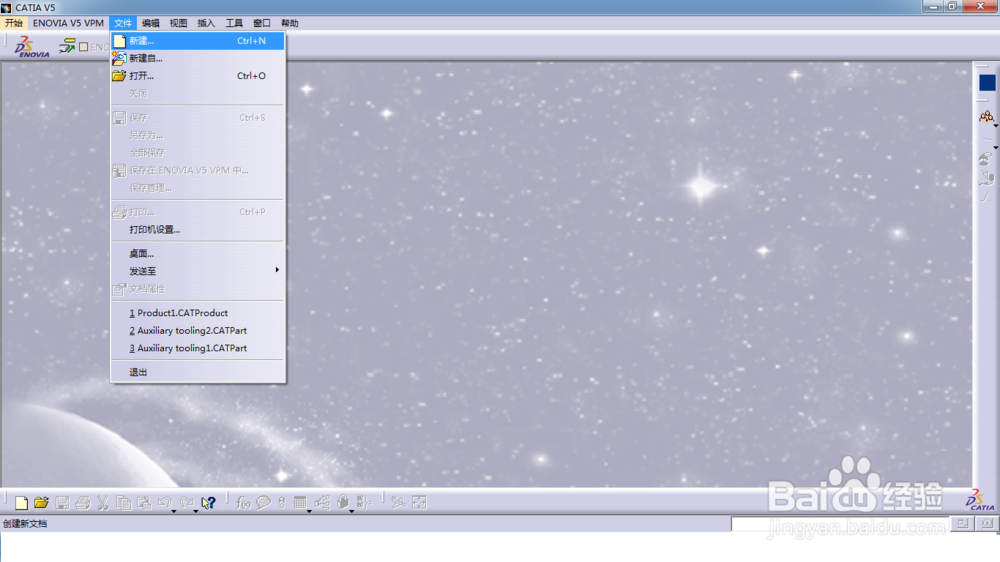Expand dropdown arrow under people icon
The image size is (1000, 562).
996,126
